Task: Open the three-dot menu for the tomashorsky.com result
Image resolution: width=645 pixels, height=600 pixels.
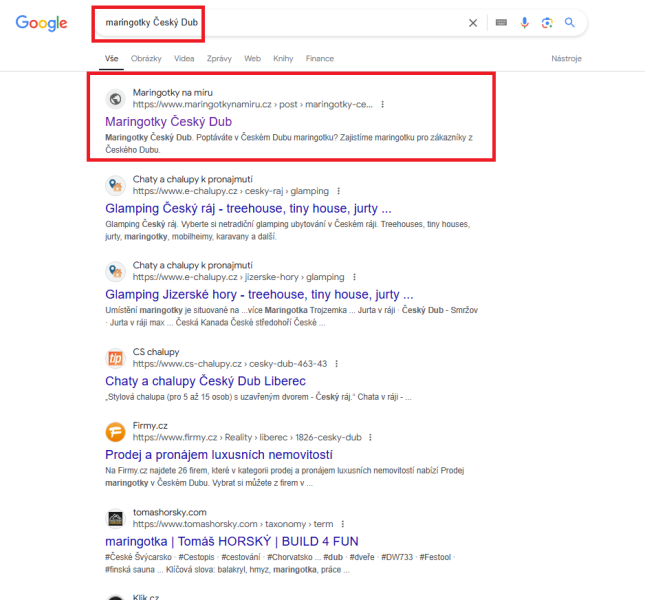Action: coord(343,524)
